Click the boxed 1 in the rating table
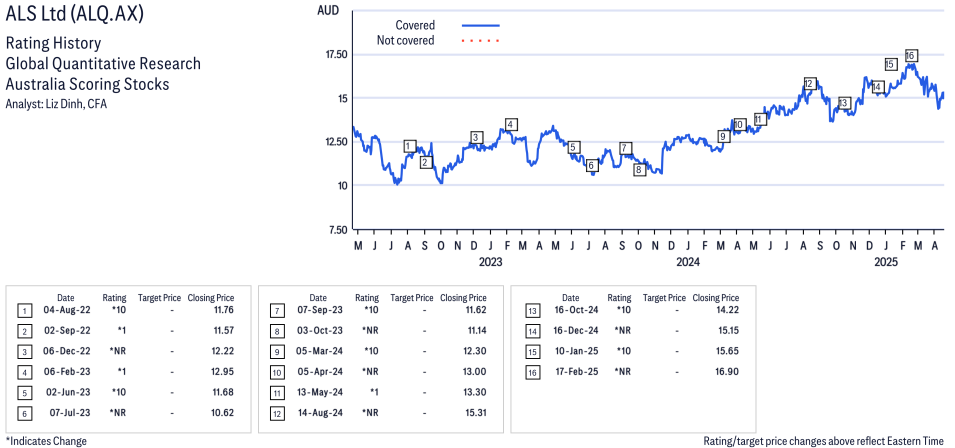This screenshot has height=448, width=955. pyautogui.click(x=24, y=311)
